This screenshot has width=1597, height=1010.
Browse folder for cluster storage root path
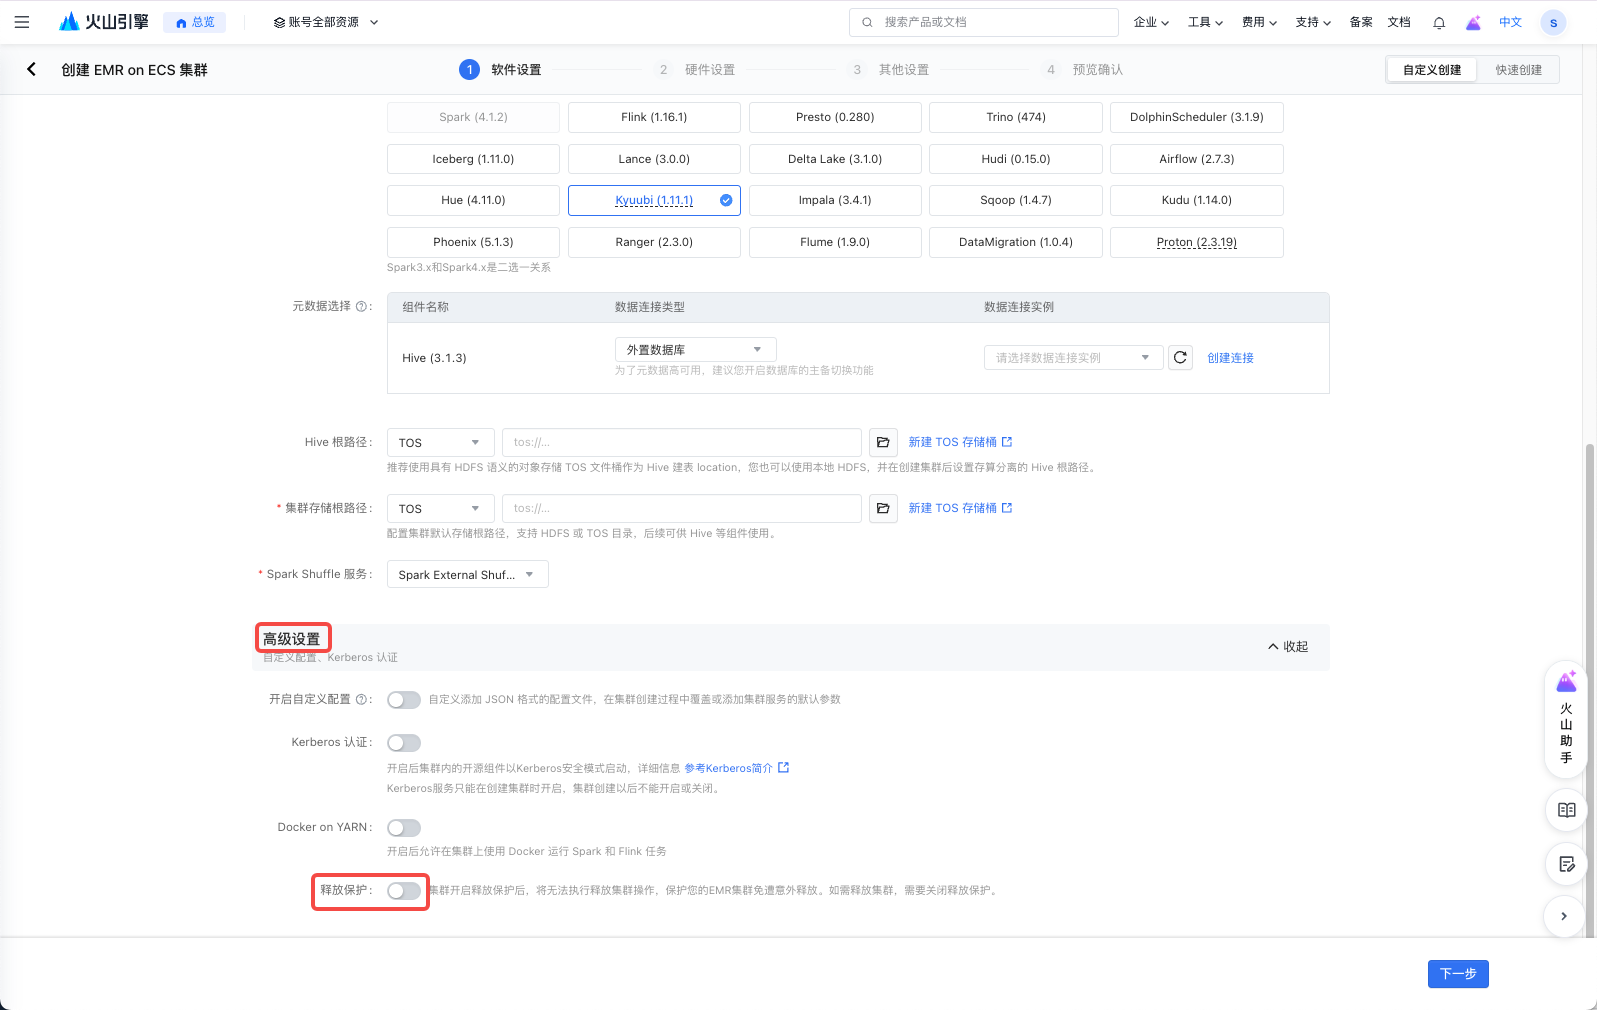pos(883,508)
